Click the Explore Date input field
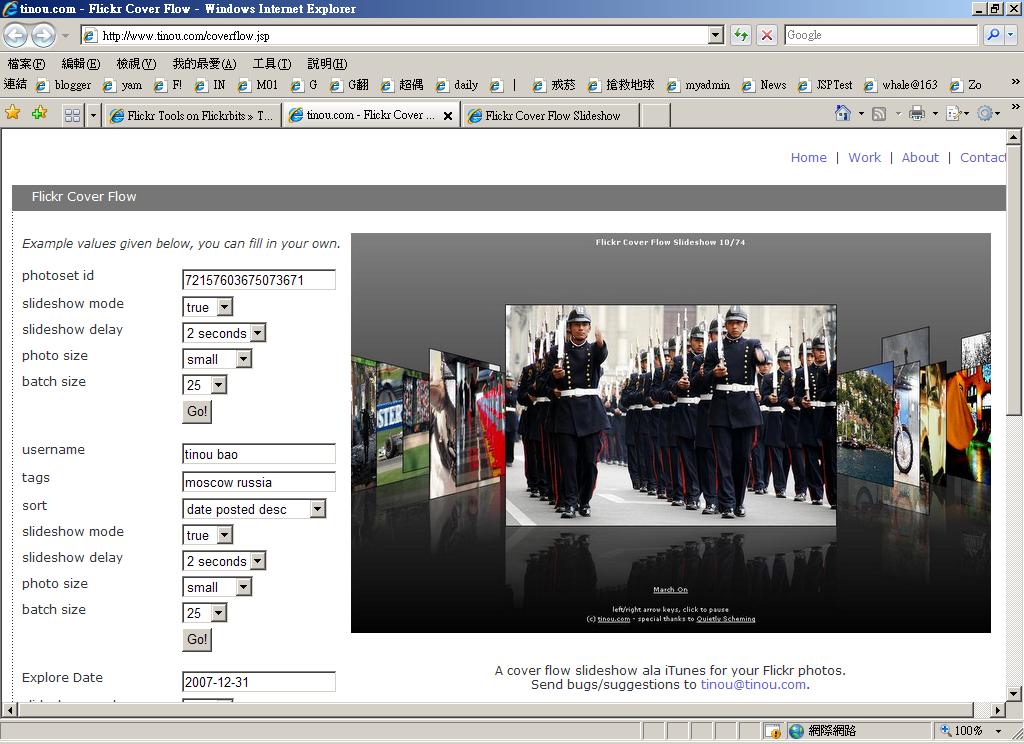This screenshot has width=1024, height=744. click(x=259, y=682)
